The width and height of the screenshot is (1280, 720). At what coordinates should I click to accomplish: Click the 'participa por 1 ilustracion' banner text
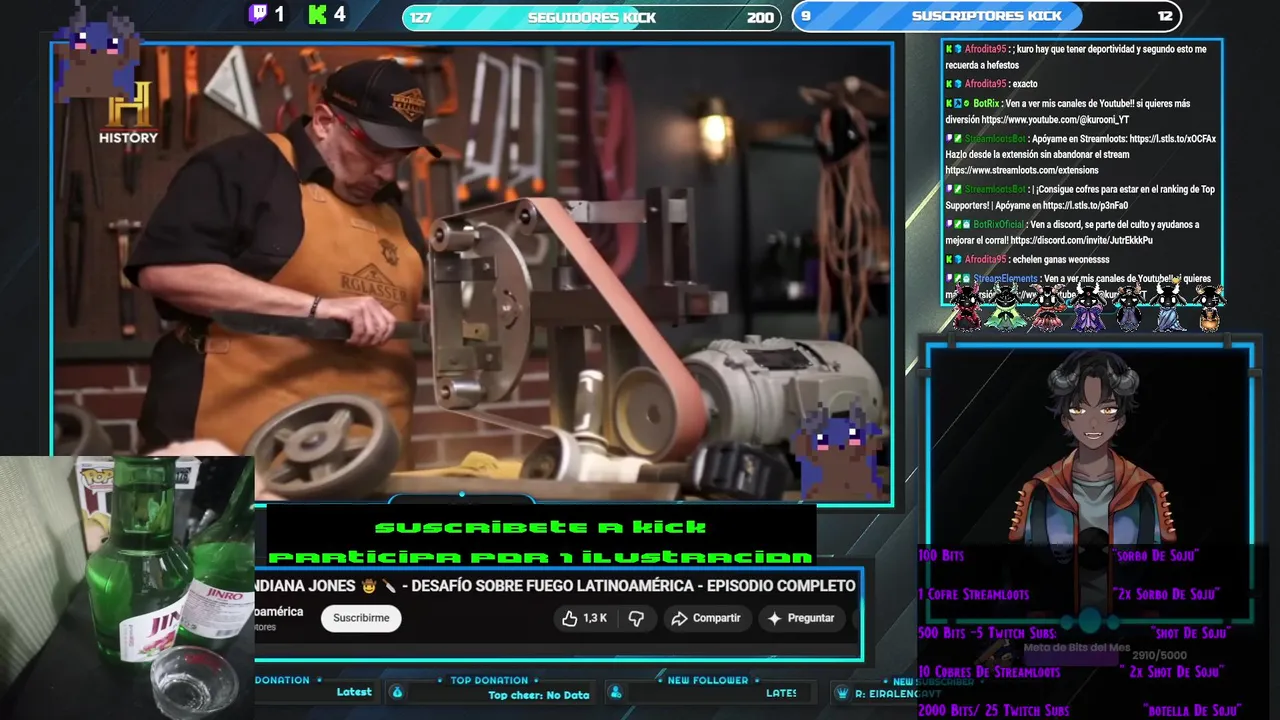[540, 557]
